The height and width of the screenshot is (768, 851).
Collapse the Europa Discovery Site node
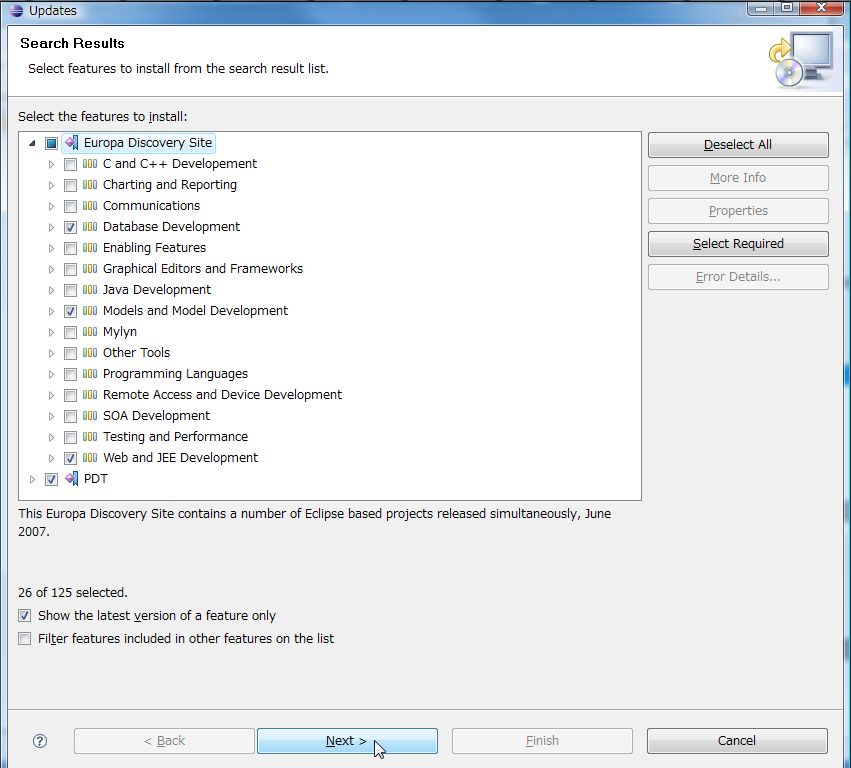pos(33,143)
